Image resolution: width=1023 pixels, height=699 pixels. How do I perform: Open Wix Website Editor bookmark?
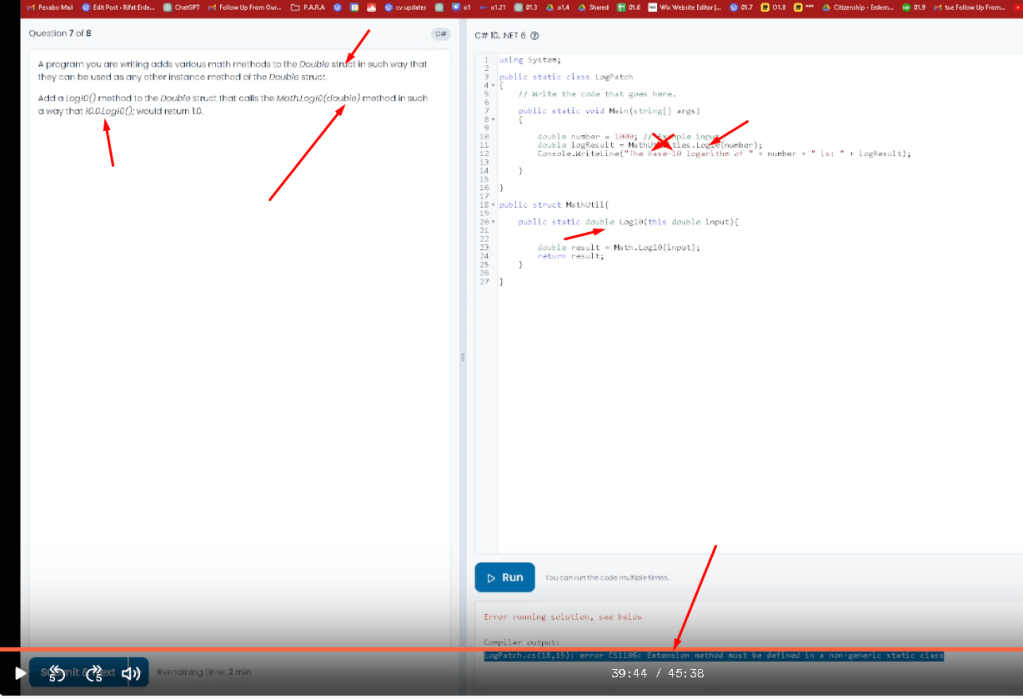pos(684,7)
